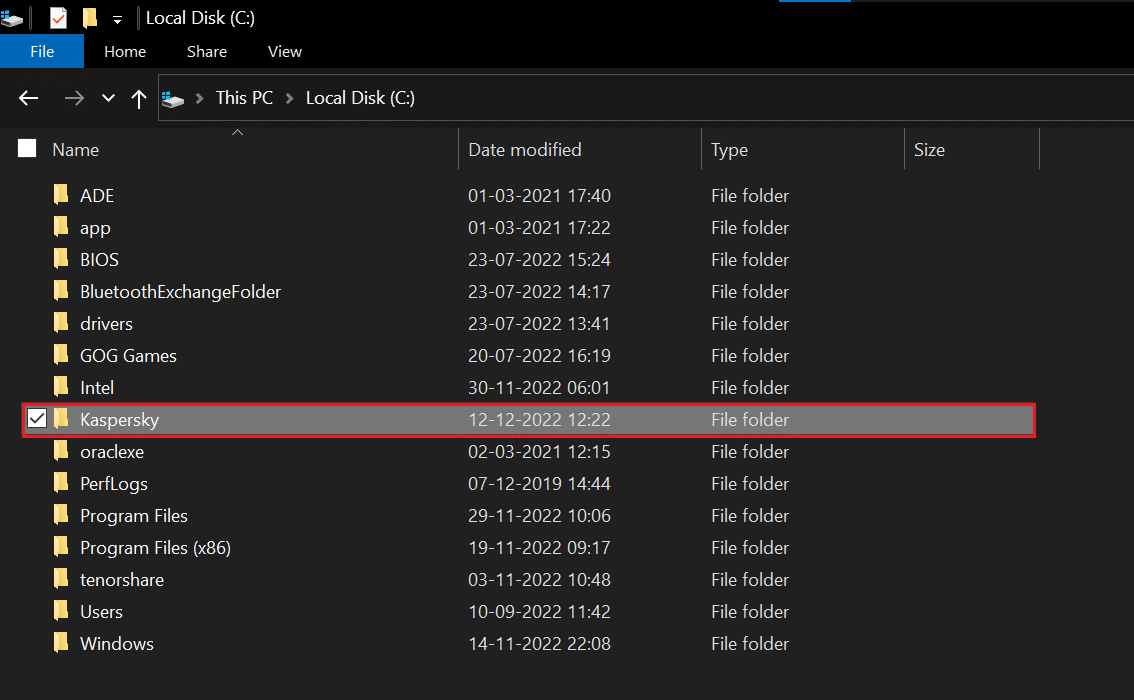Viewport: 1134px width, 700px height.
Task: Select the tenorshare folder name
Action: pyautogui.click(x=122, y=580)
